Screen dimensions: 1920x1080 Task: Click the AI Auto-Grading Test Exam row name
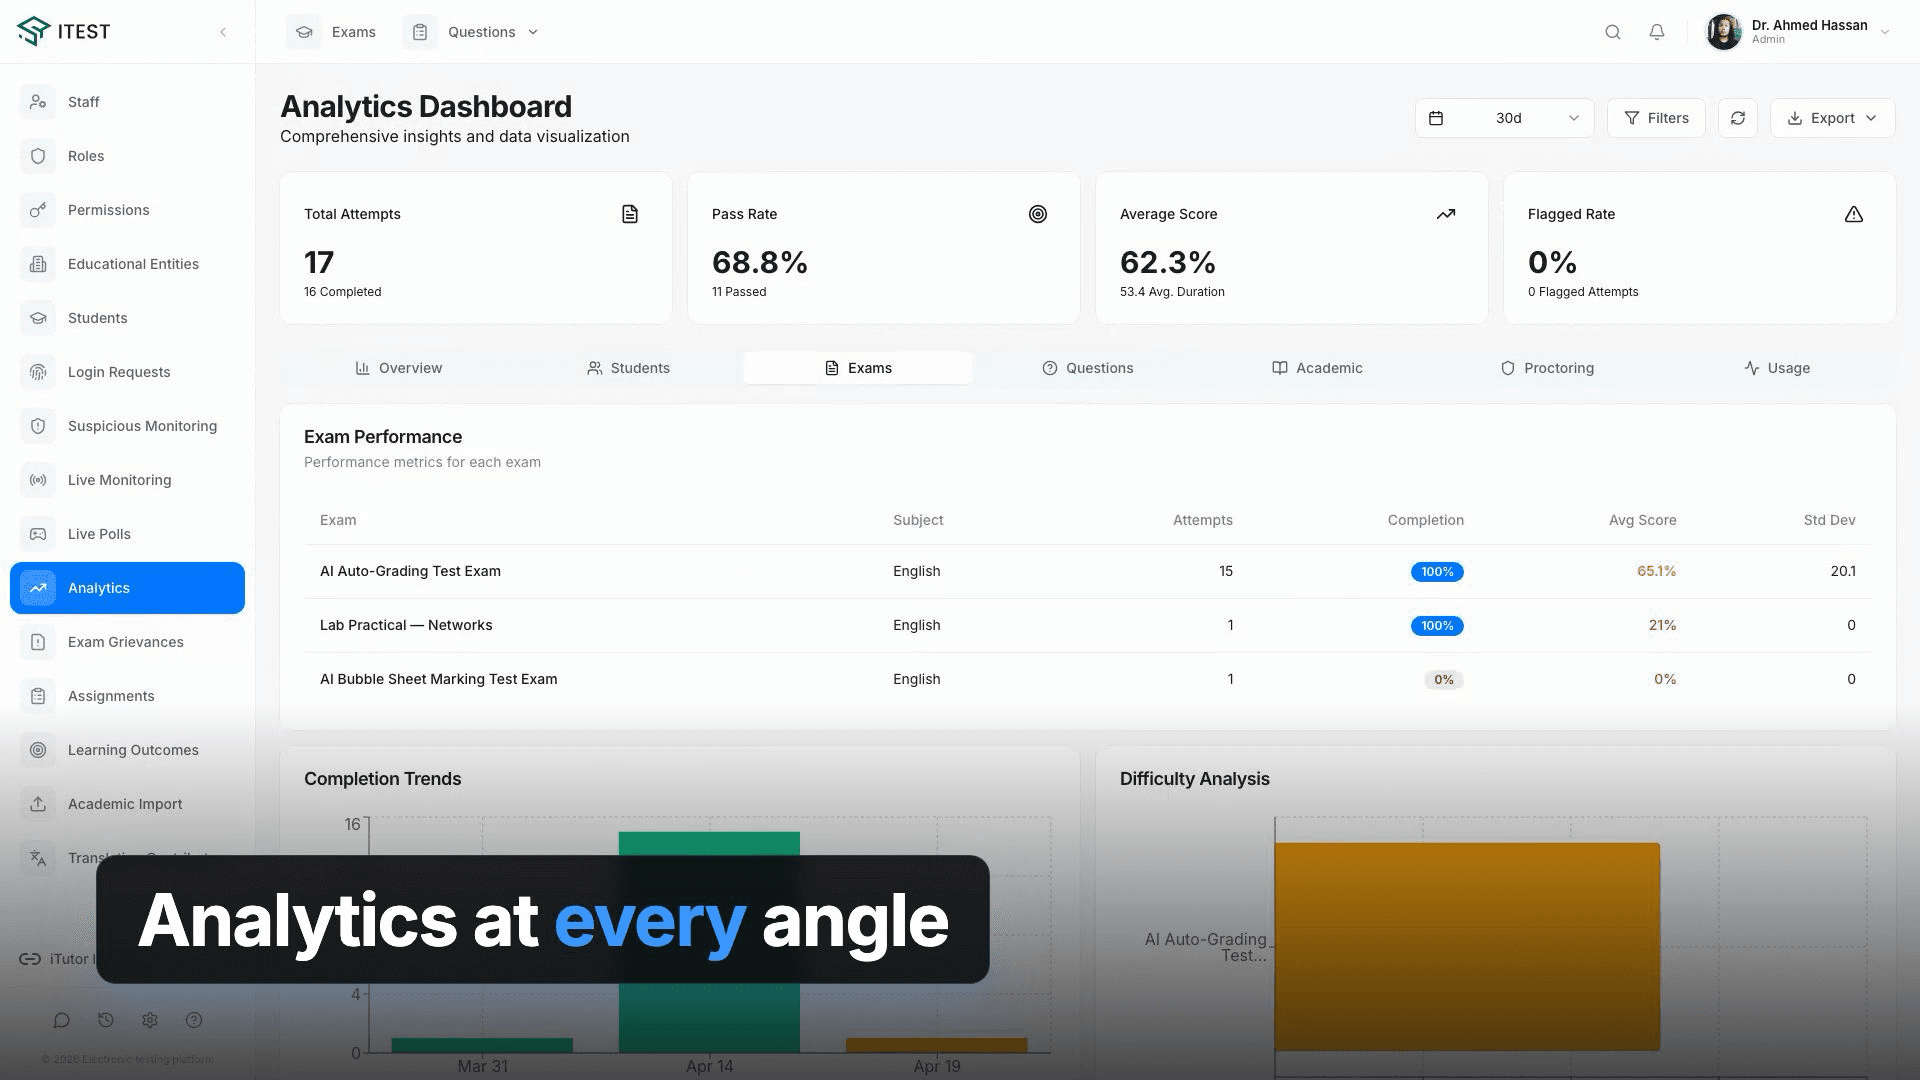pos(410,571)
